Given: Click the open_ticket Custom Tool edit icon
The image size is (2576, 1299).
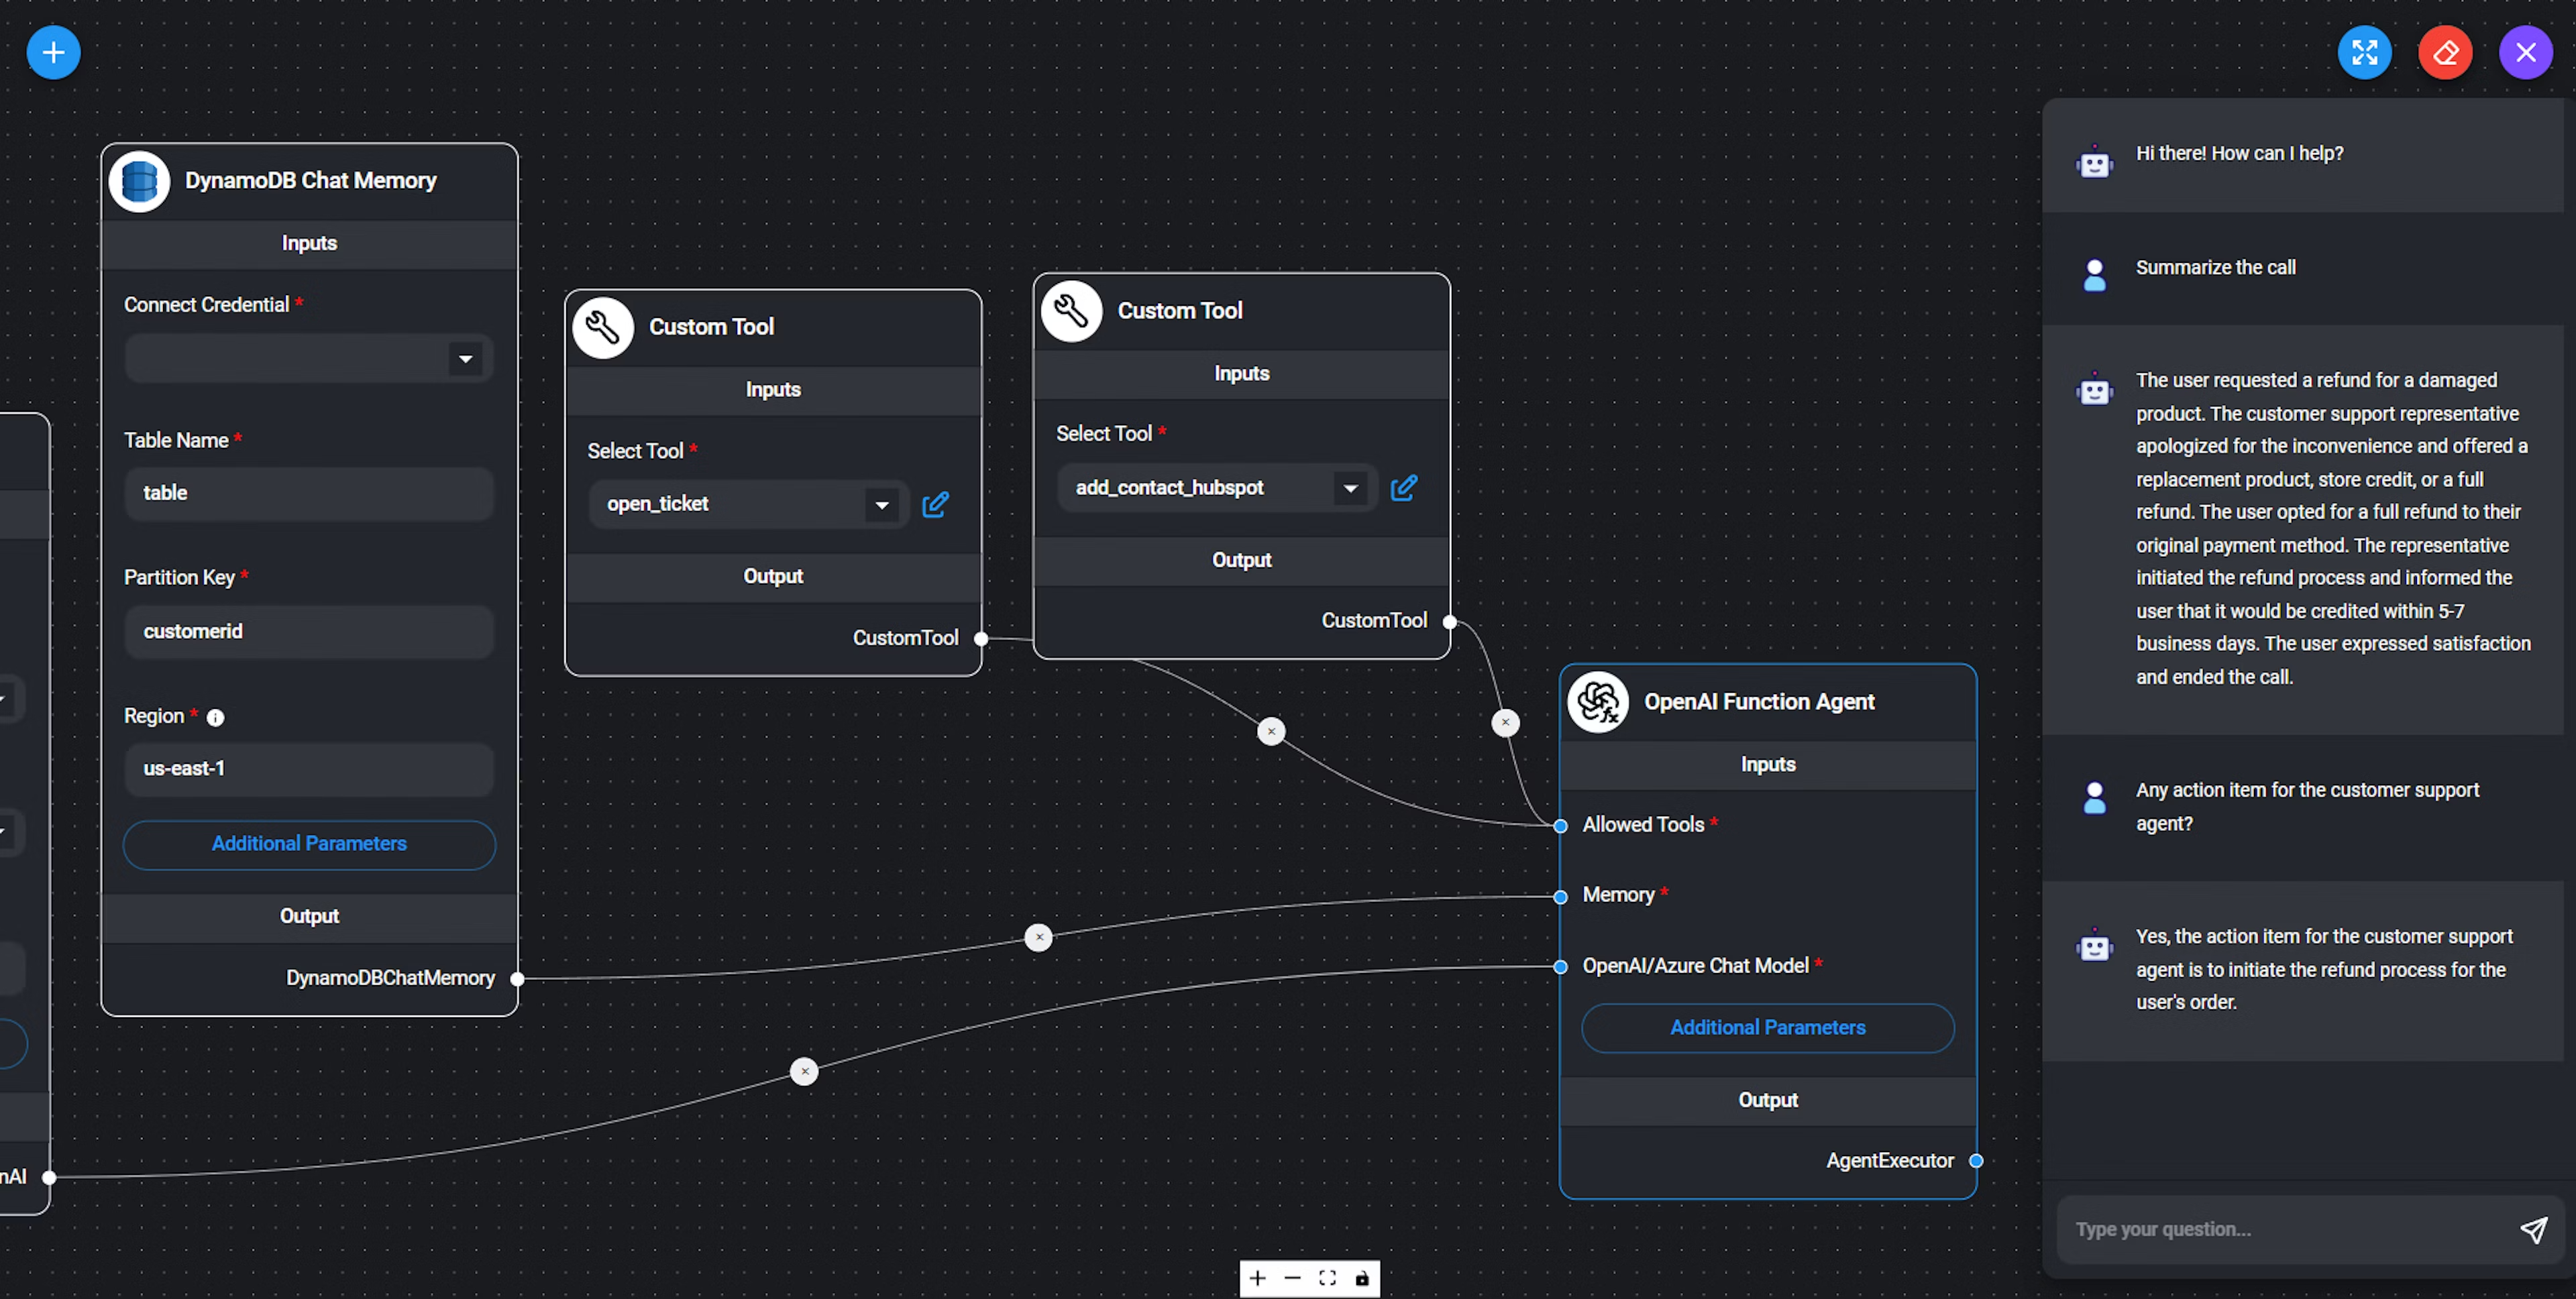Looking at the screenshot, I should coord(934,504).
